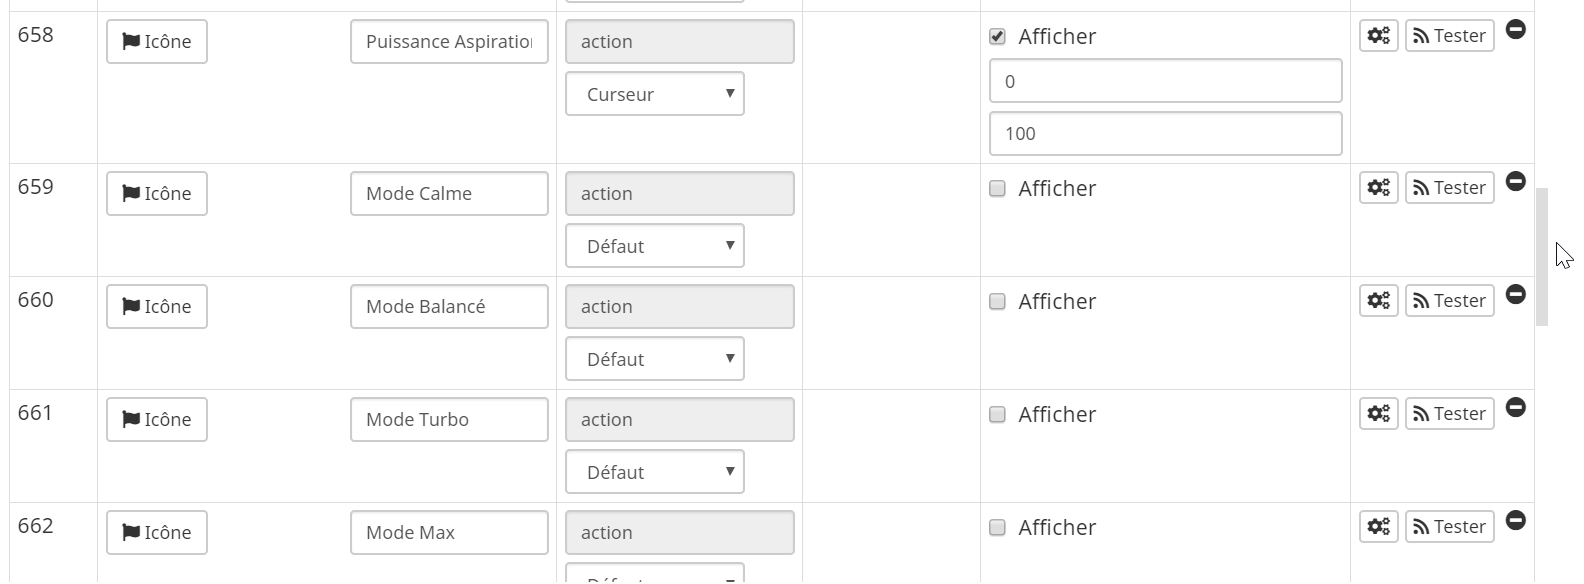
Task: Test the Puissance Aspiration command
Action: (1449, 36)
